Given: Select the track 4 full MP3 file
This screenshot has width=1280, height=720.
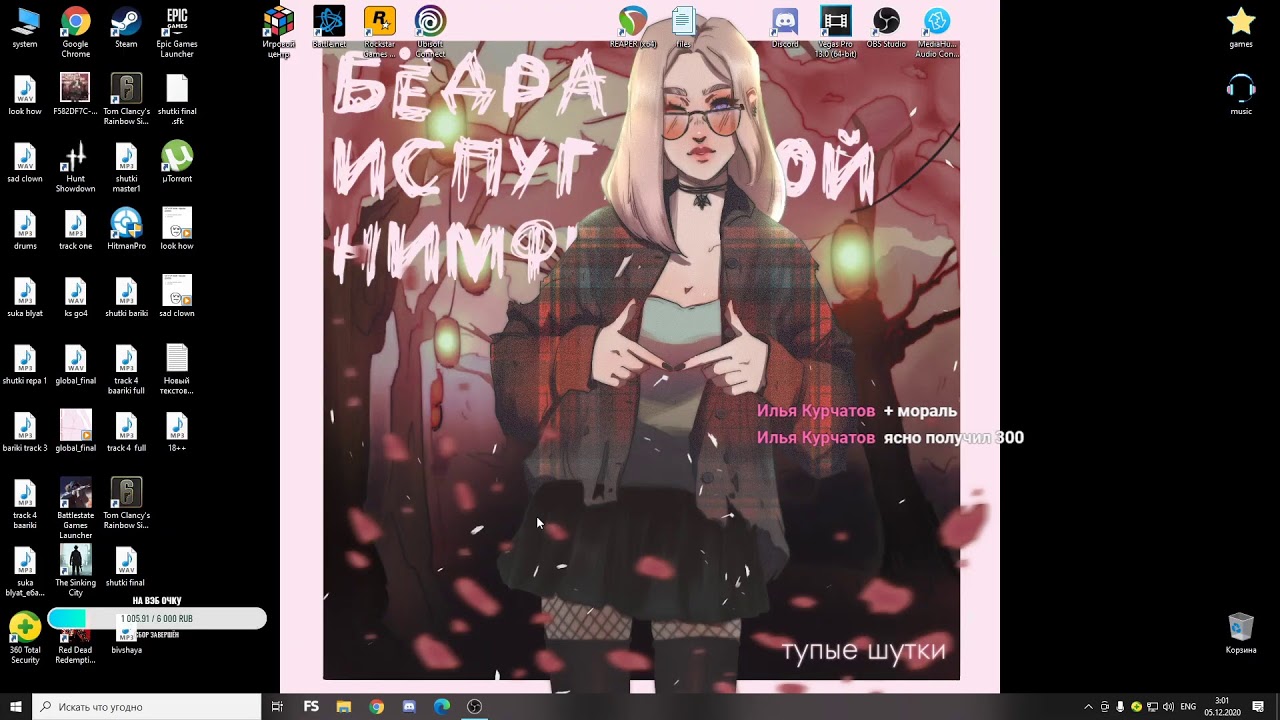Looking at the screenshot, I should 126,432.
